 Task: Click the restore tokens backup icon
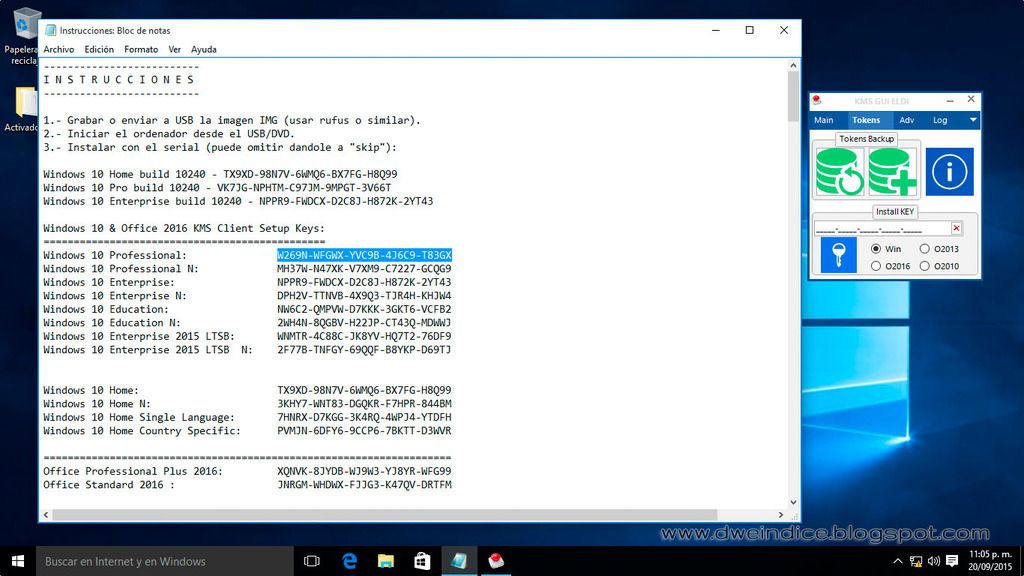click(x=840, y=171)
